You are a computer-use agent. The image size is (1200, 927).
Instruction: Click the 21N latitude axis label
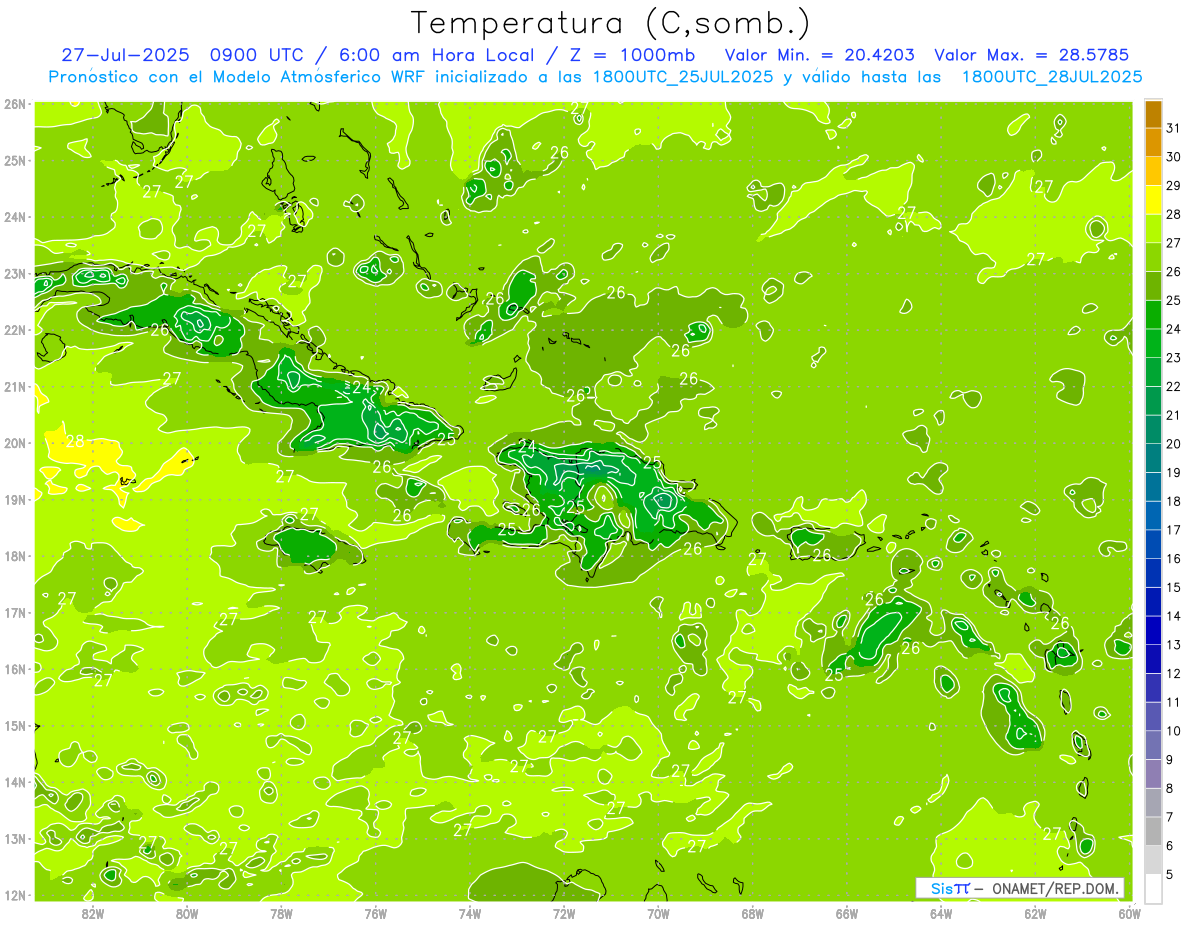pos(15,386)
